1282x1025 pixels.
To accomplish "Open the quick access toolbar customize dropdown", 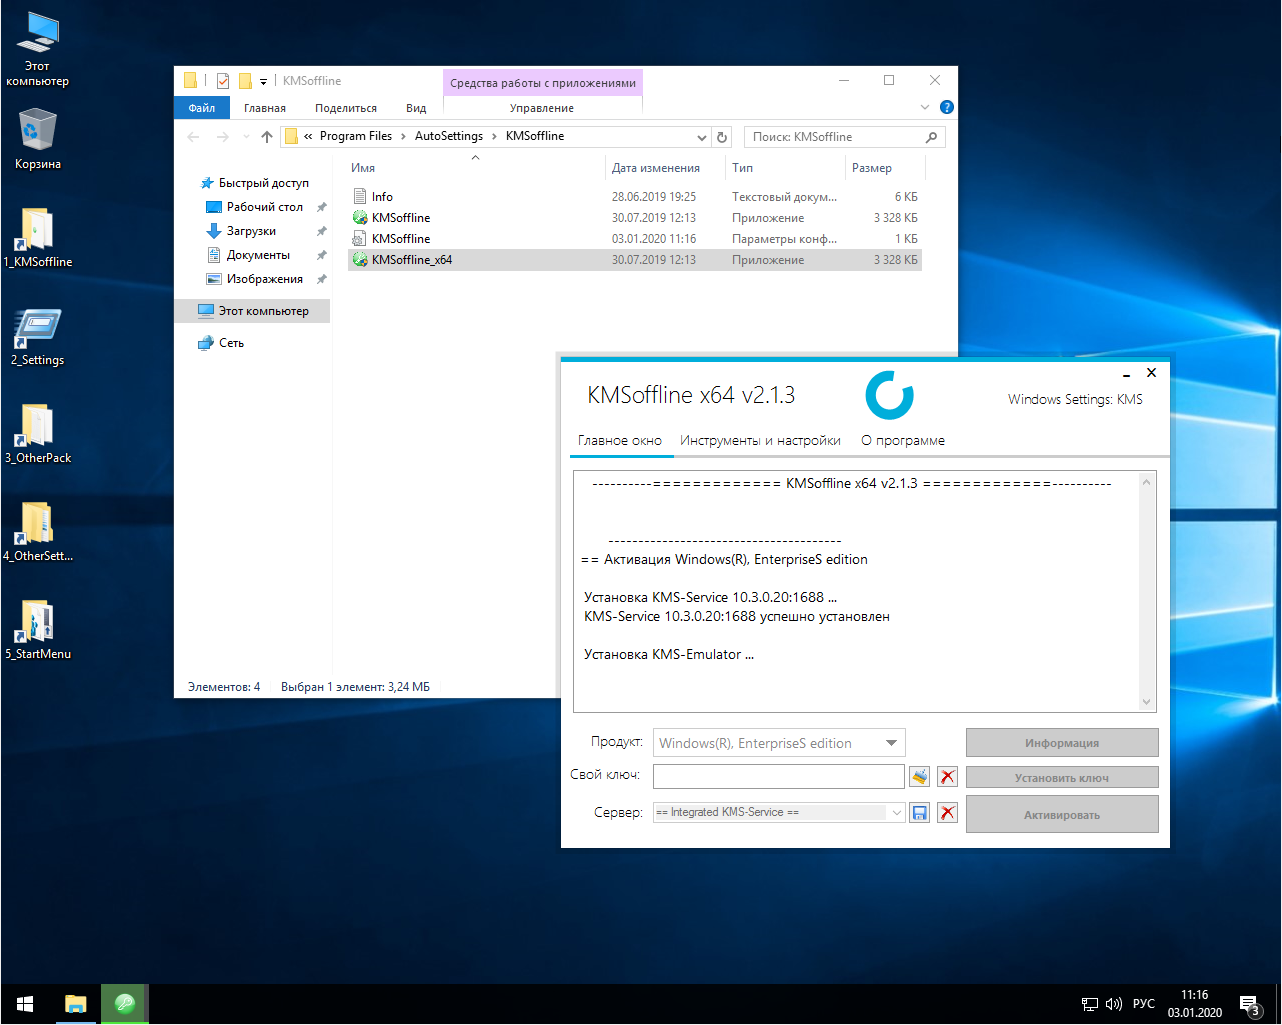I will click(x=264, y=81).
